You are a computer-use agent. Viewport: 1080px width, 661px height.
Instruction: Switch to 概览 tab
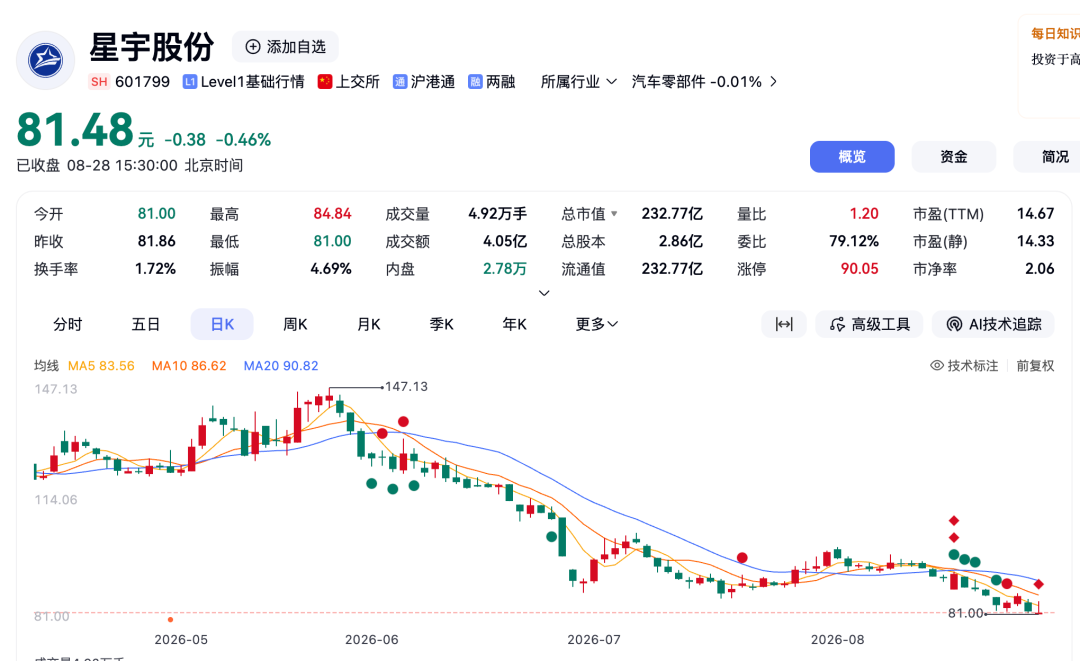(x=852, y=157)
